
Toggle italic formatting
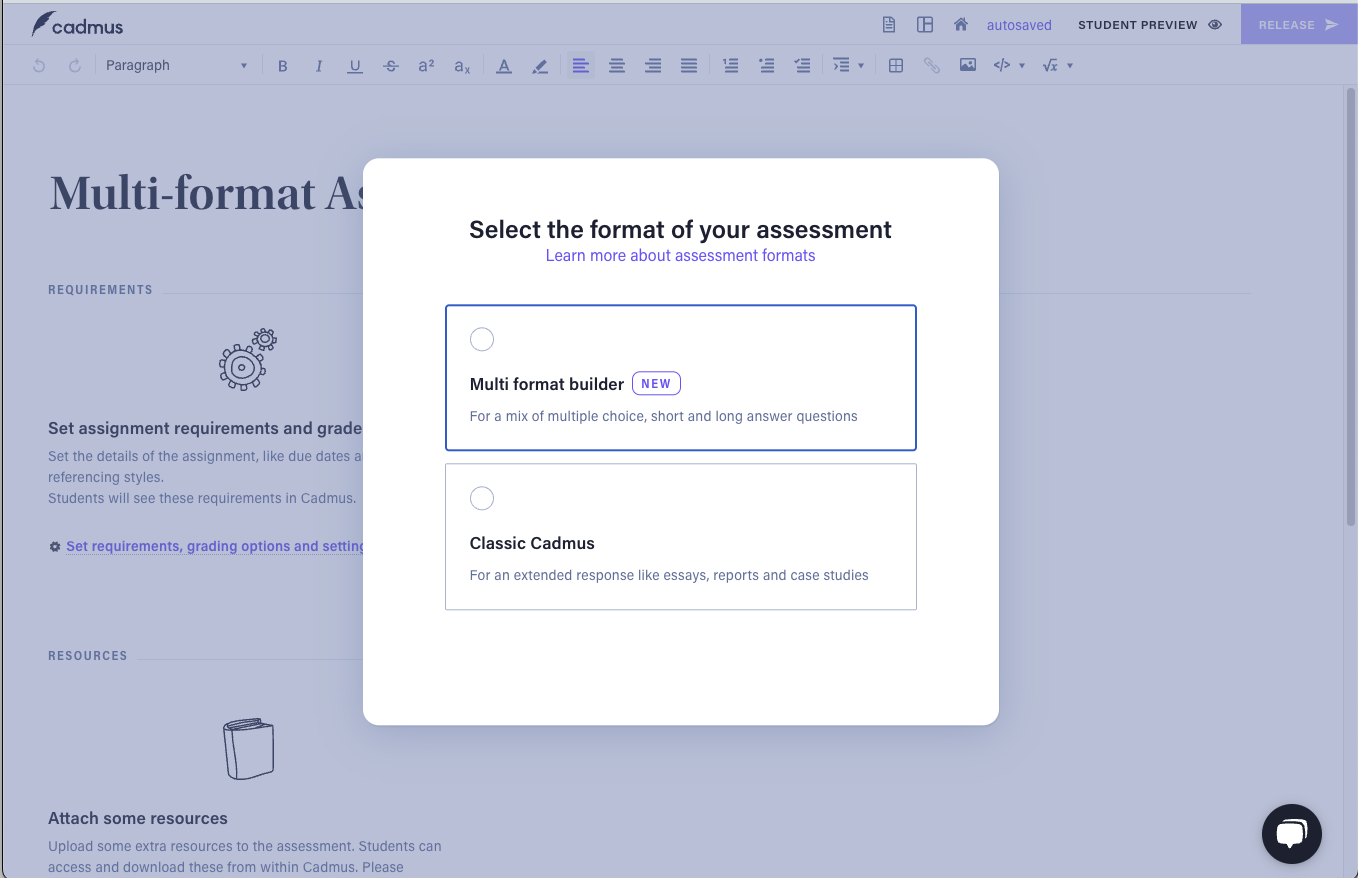(x=319, y=66)
